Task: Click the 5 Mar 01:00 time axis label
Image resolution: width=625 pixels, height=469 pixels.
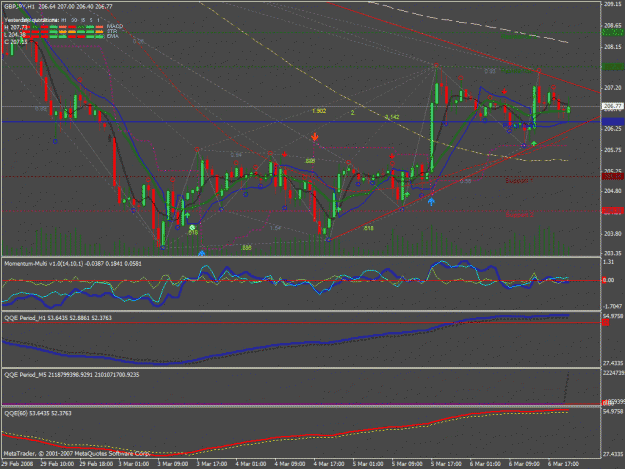Action: [368, 464]
